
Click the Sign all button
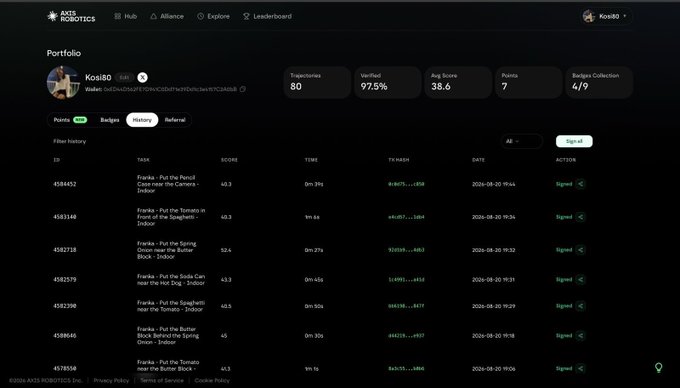tap(574, 141)
